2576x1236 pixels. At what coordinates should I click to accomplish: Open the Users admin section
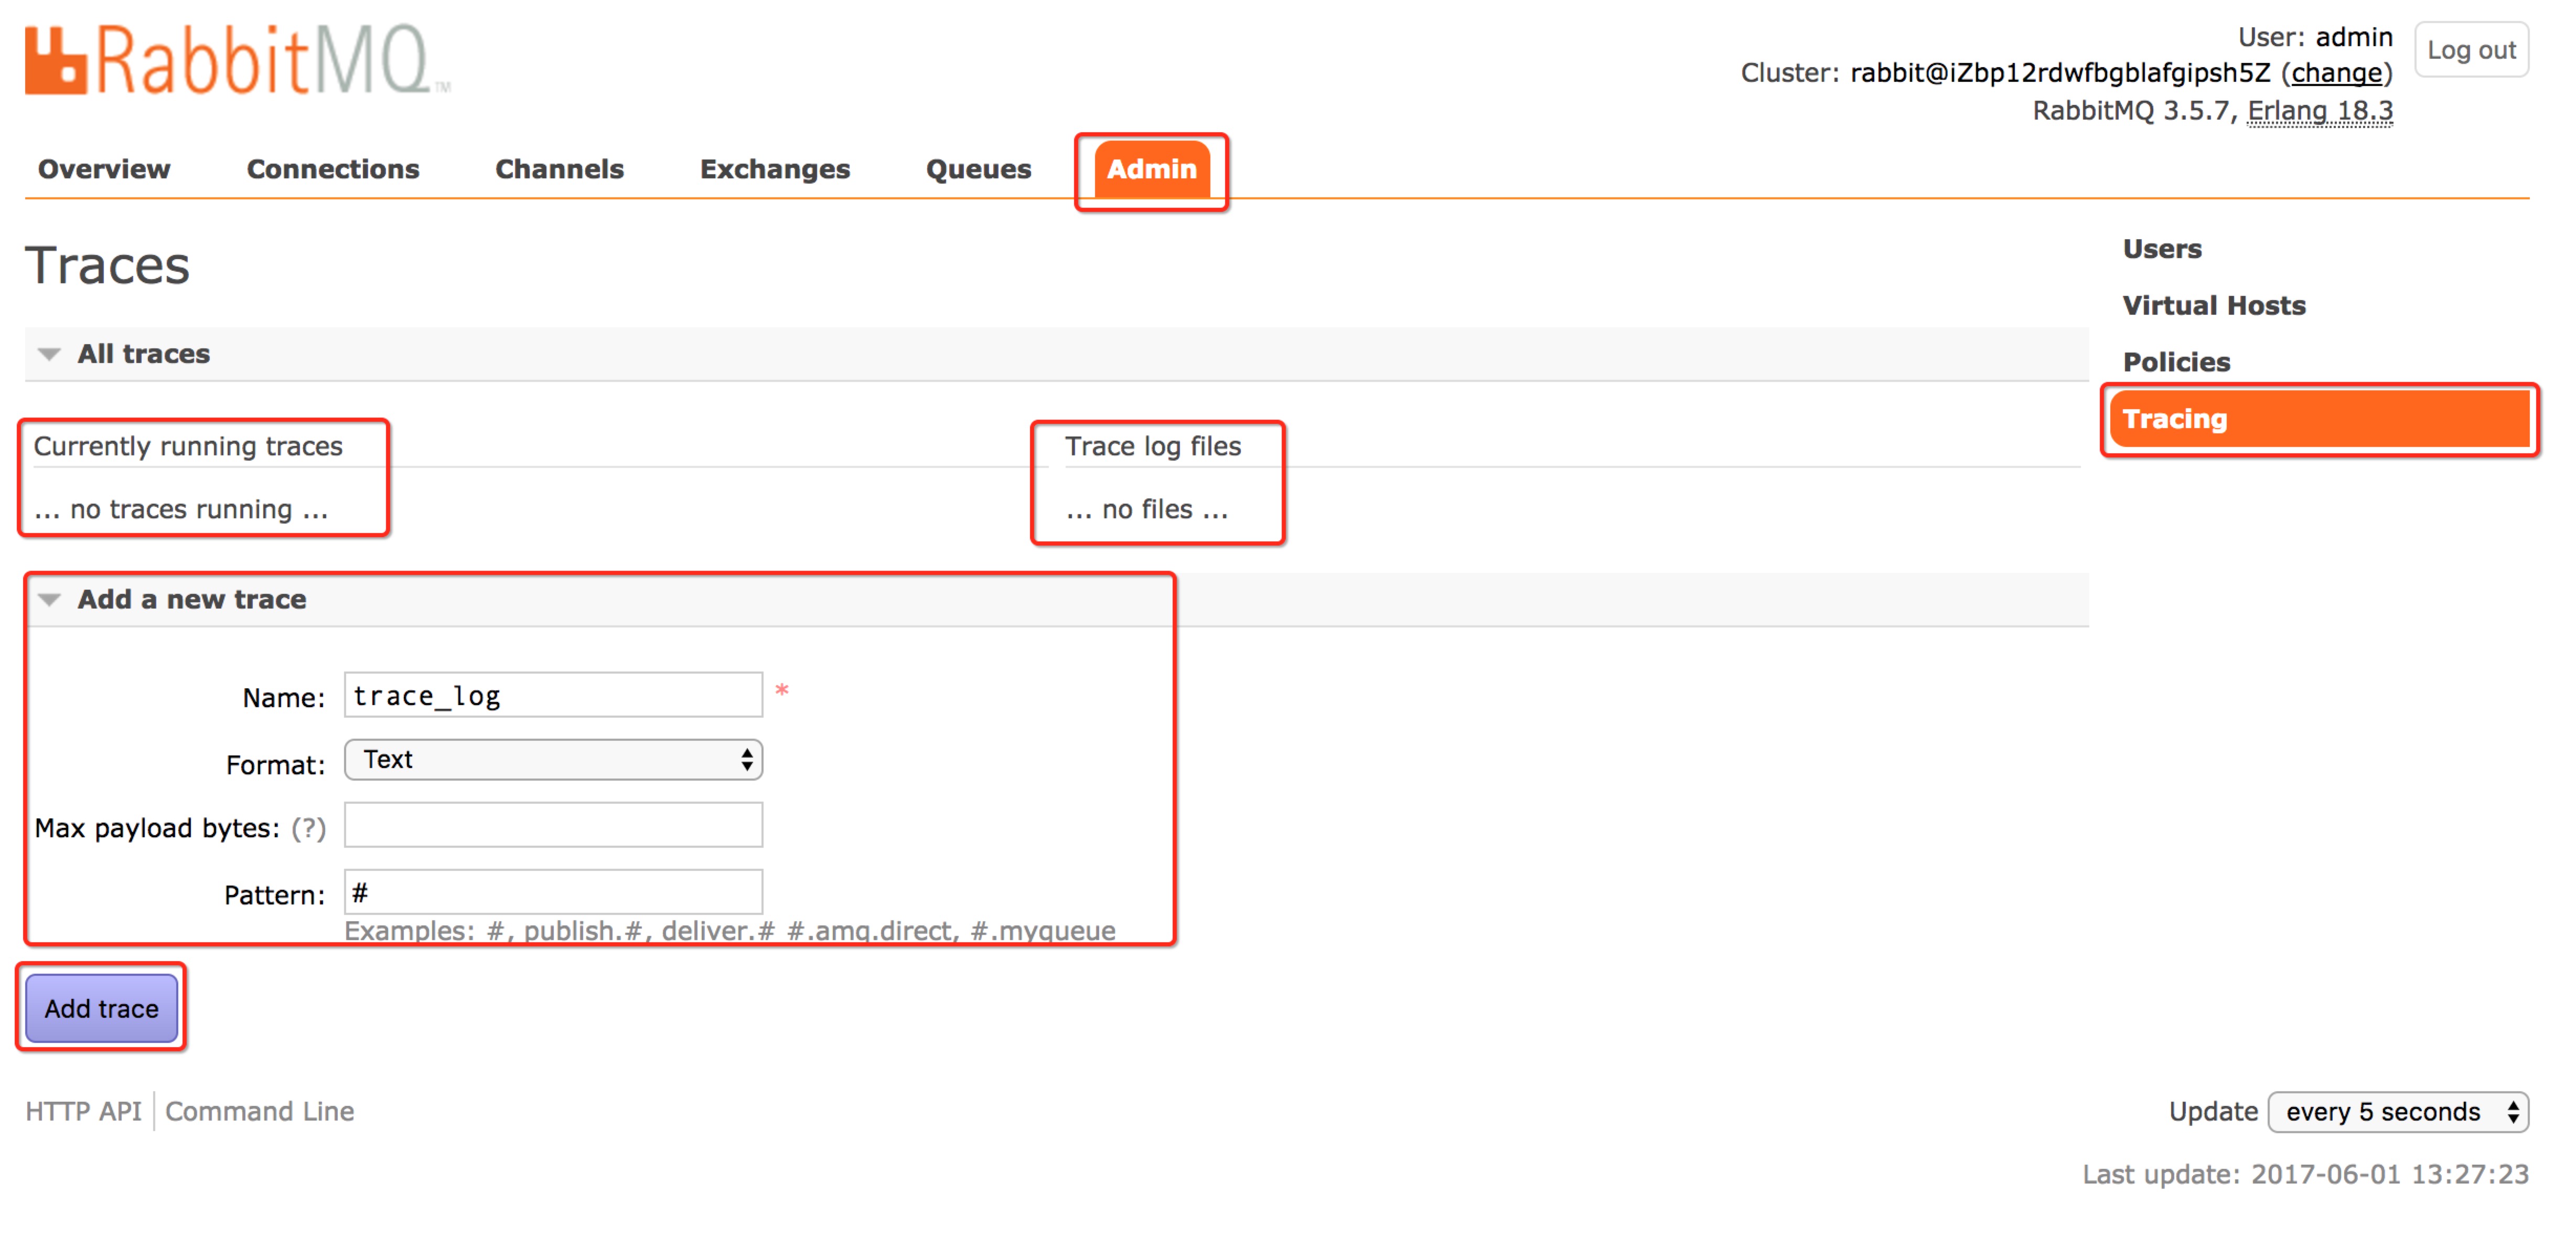pyautogui.click(x=2162, y=248)
